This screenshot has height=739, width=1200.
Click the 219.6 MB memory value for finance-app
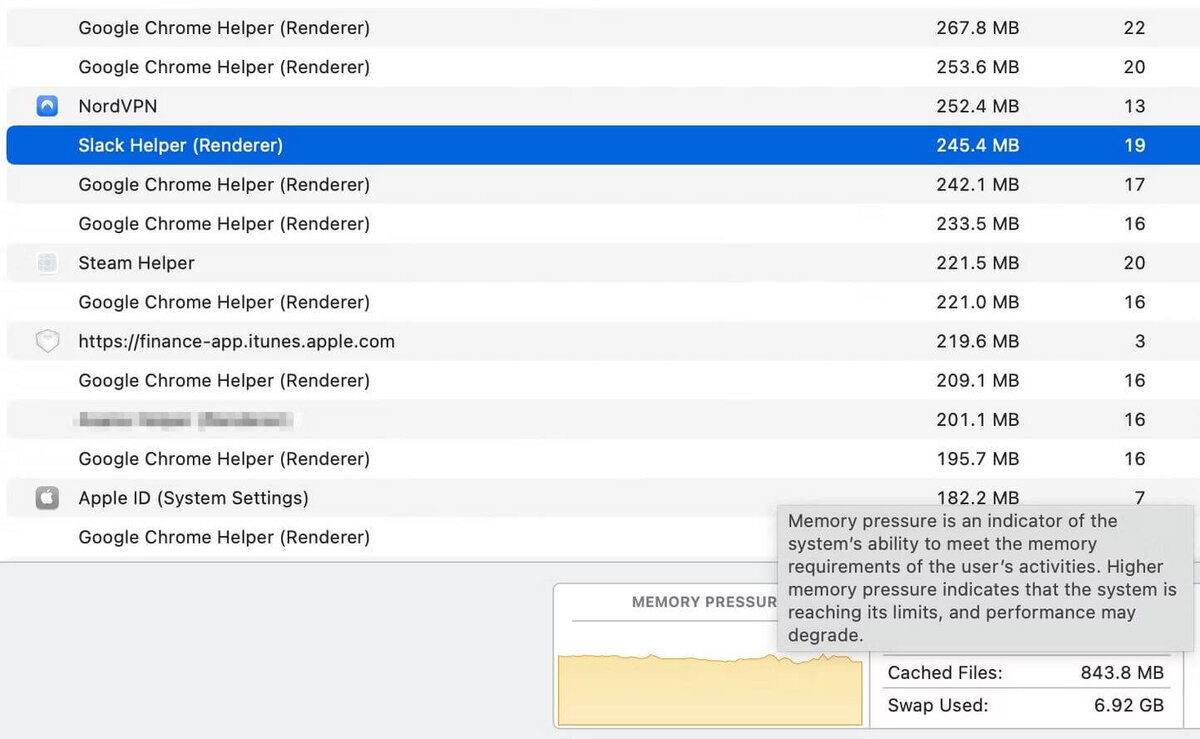pos(978,341)
